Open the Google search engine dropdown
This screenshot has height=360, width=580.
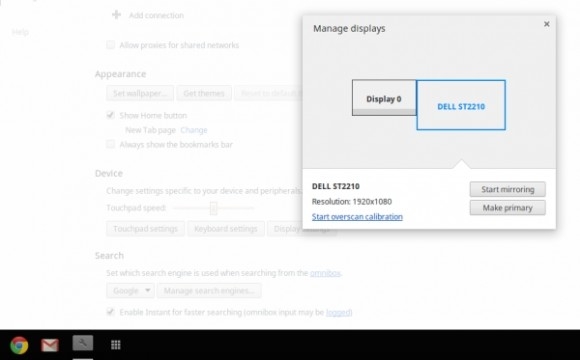pyautogui.click(x=130, y=290)
